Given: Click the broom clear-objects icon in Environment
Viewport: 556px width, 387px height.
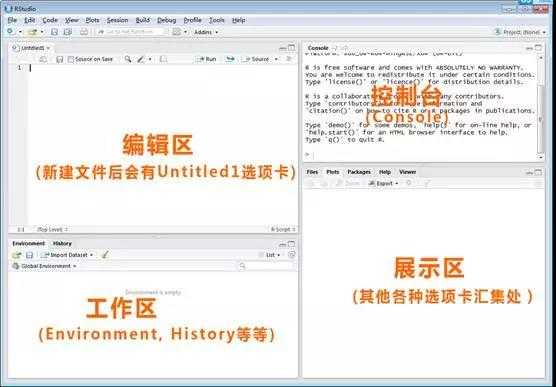Looking at the screenshot, I should [105, 255].
